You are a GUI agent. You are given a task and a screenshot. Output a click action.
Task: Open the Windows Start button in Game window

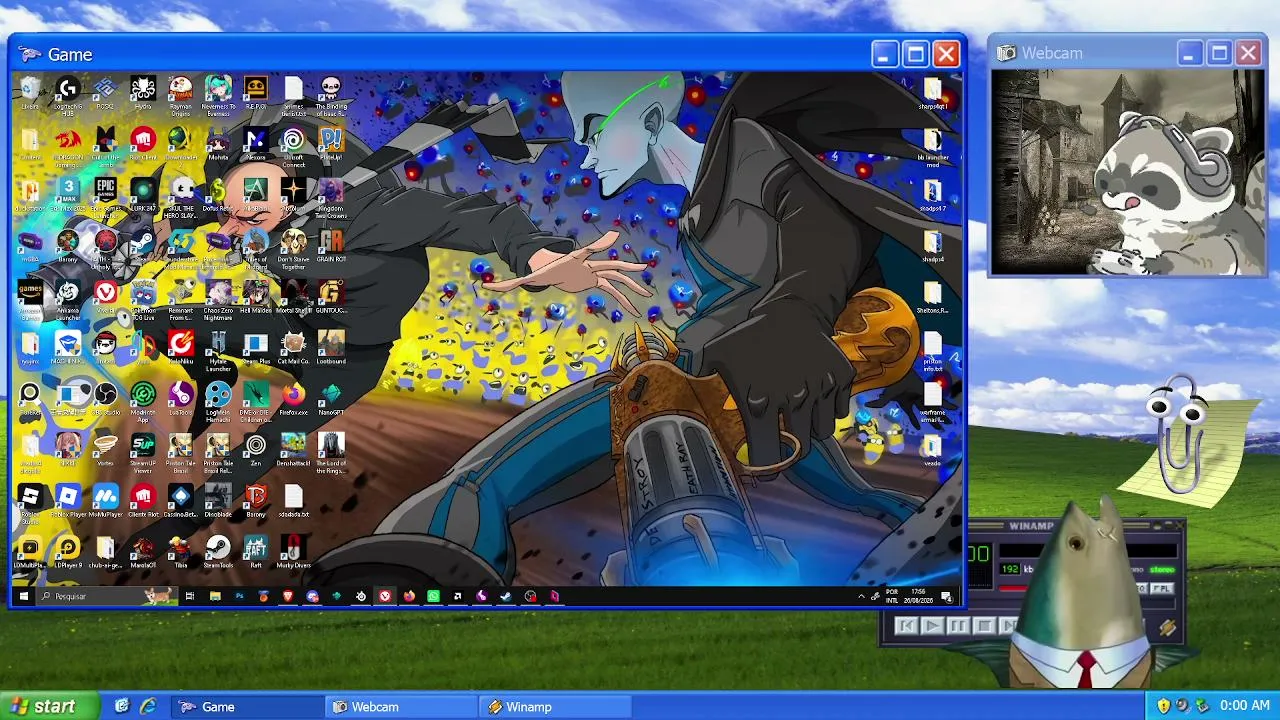point(23,596)
